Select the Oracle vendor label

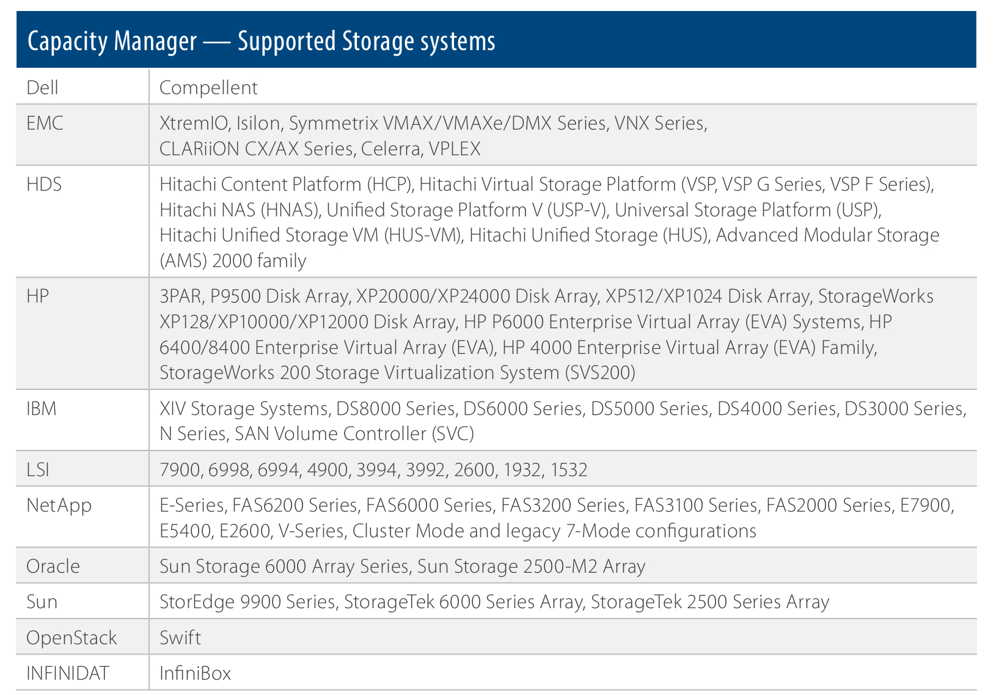click(x=54, y=566)
